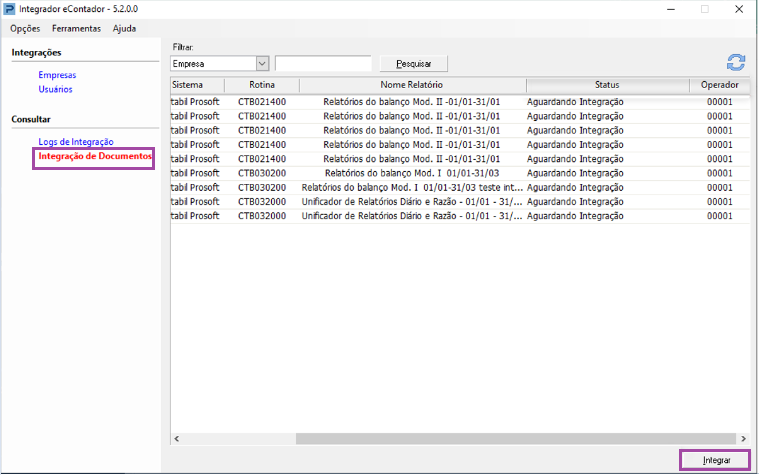Select Integração de Documentos link
Viewport: 759px width, 475px height.
(x=95, y=156)
